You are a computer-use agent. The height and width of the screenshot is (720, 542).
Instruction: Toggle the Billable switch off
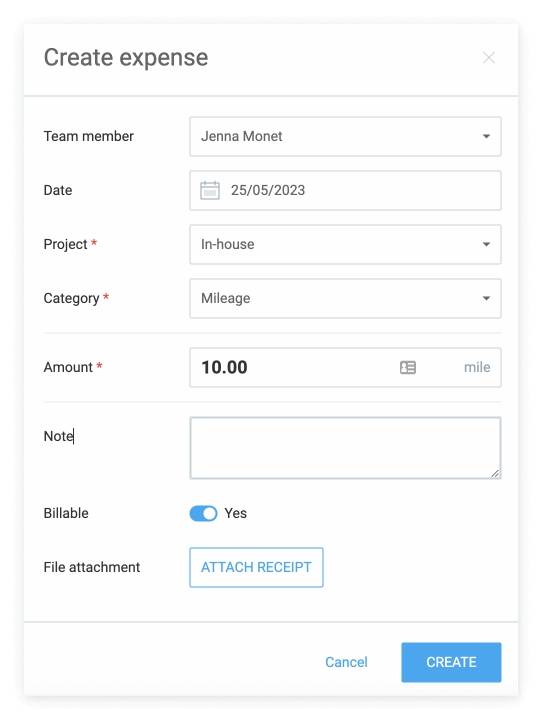click(203, 513)
